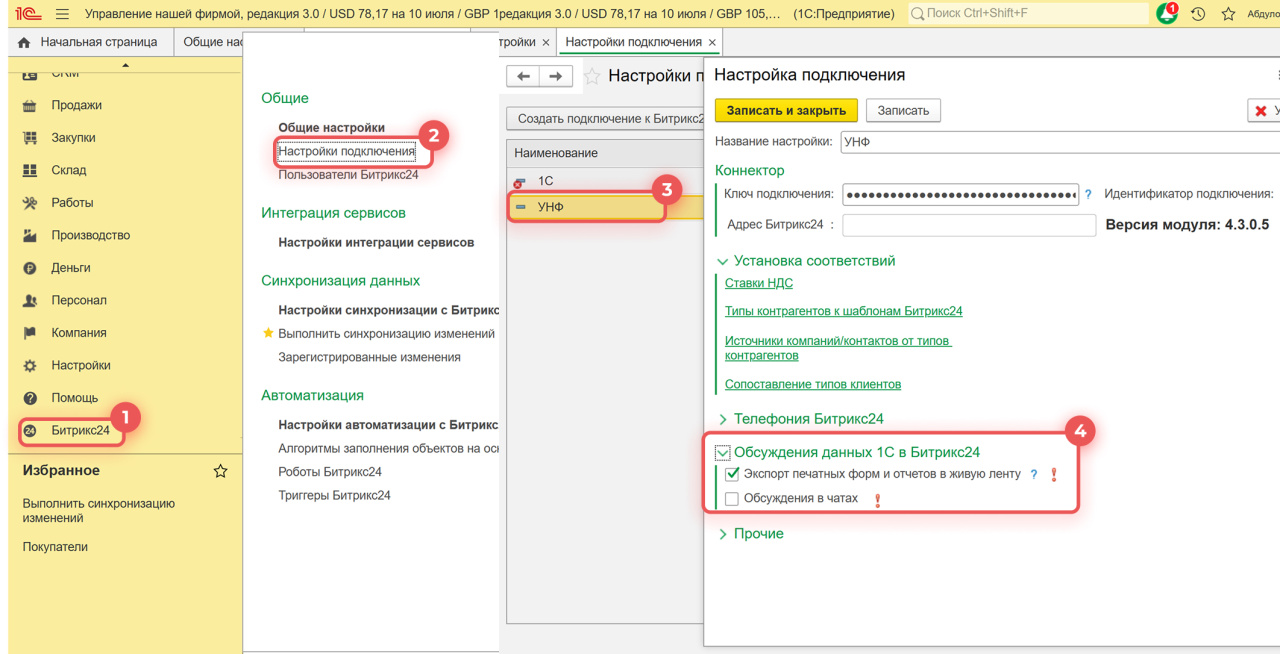The height and width of the screenshot is (654, 1280).
Task: Enable Обсуждения в чатах checkbox
Action: [x=732, y=498]
